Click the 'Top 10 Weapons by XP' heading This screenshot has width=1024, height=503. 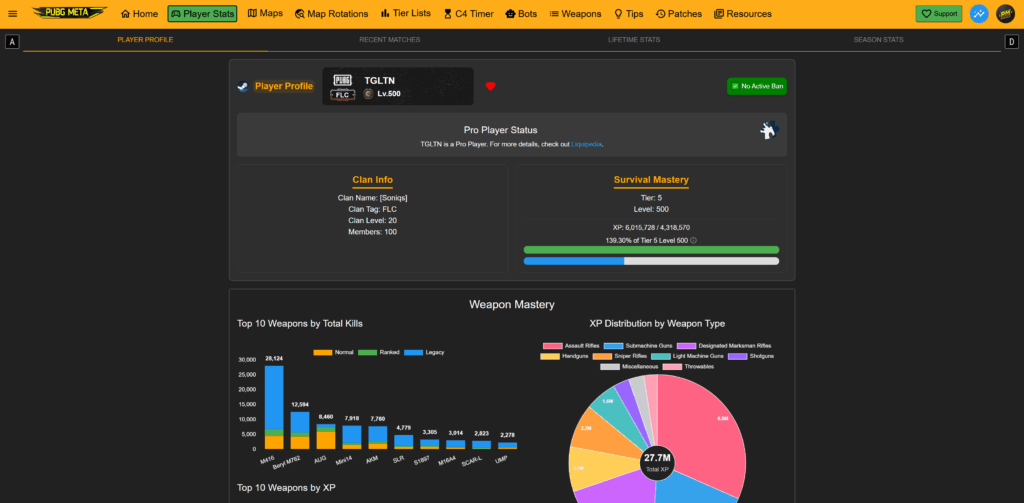[286, 488]
